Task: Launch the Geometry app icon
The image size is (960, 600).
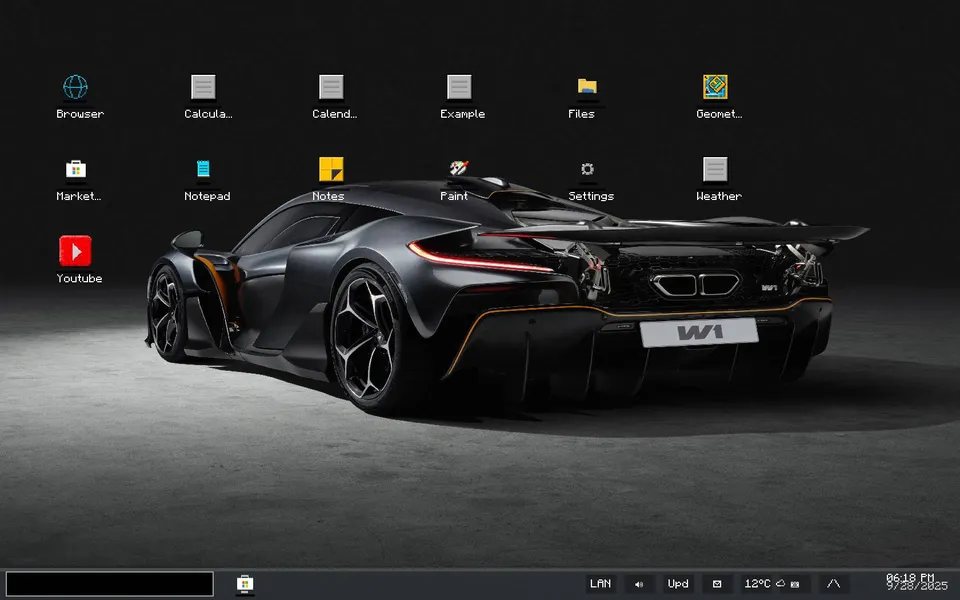Action: pos(715,87)
